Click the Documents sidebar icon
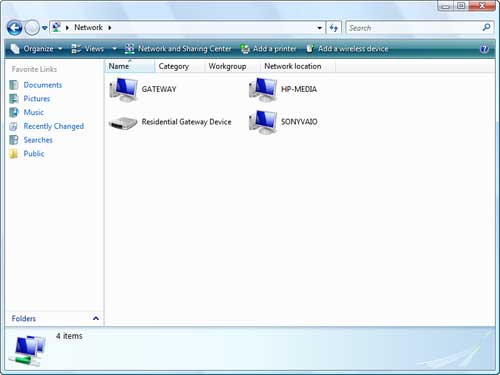500x375 pixels. click(14, 85)
